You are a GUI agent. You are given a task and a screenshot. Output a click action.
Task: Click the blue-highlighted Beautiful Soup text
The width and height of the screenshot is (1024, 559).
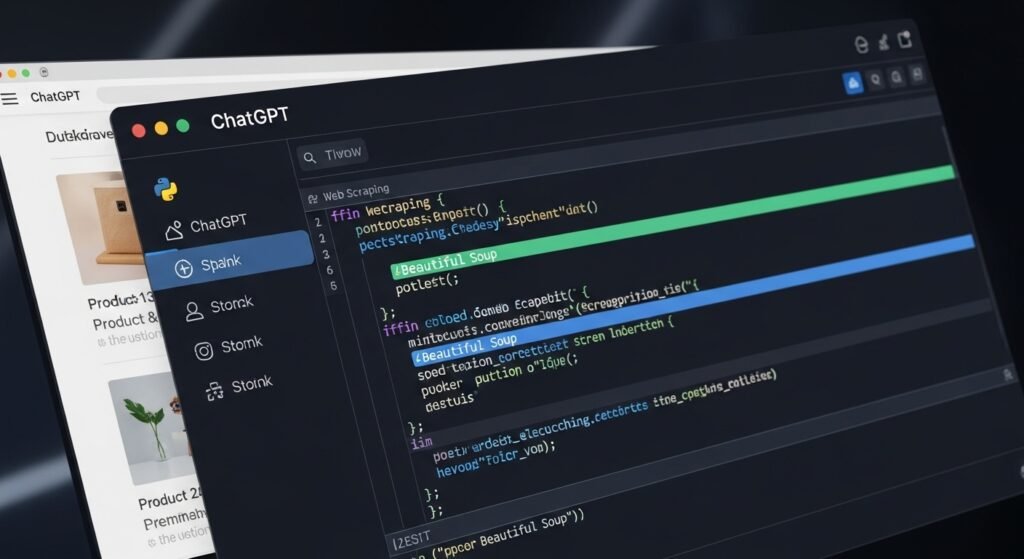[x=465, y=347]
